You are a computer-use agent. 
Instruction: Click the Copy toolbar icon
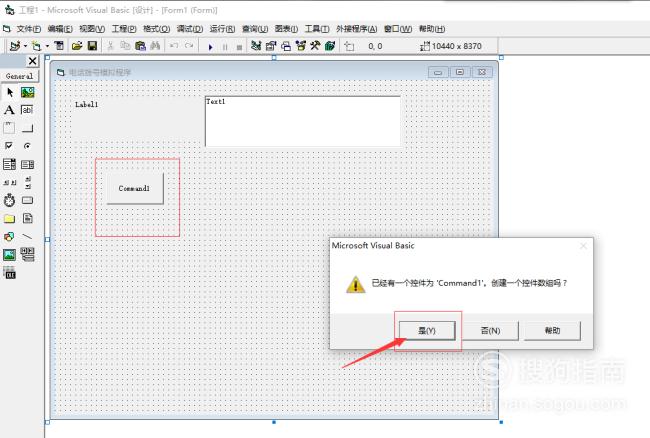(x=125, y=46)
